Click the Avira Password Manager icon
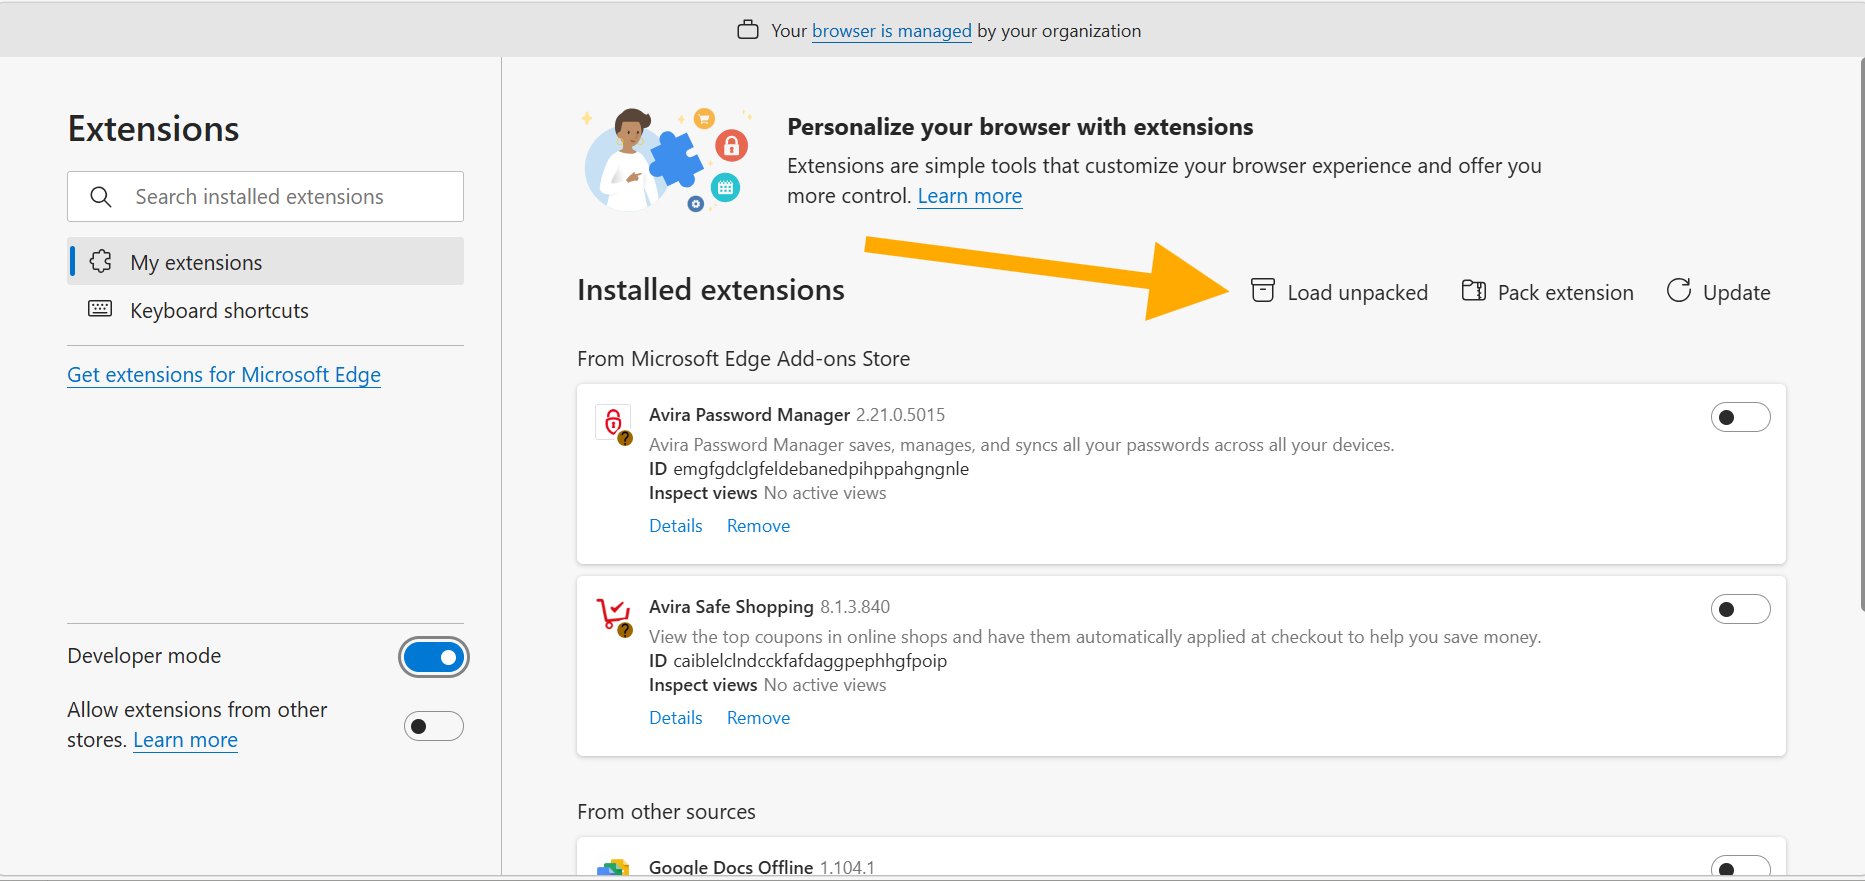 pos(614,424)
